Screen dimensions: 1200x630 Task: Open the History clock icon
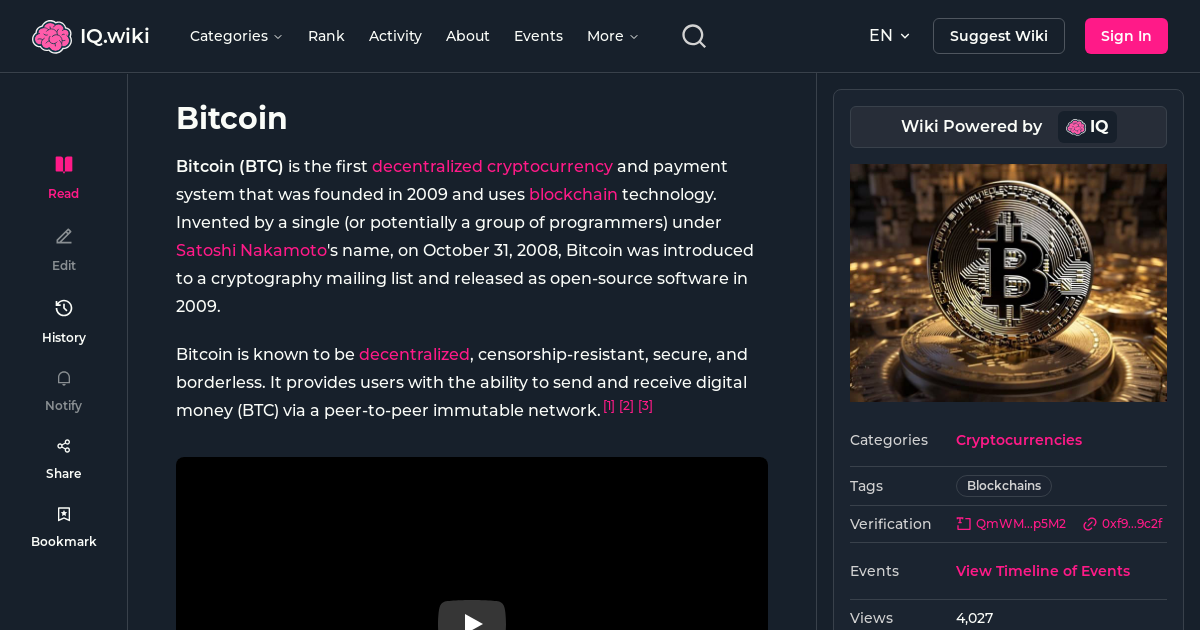click(63, 308)
